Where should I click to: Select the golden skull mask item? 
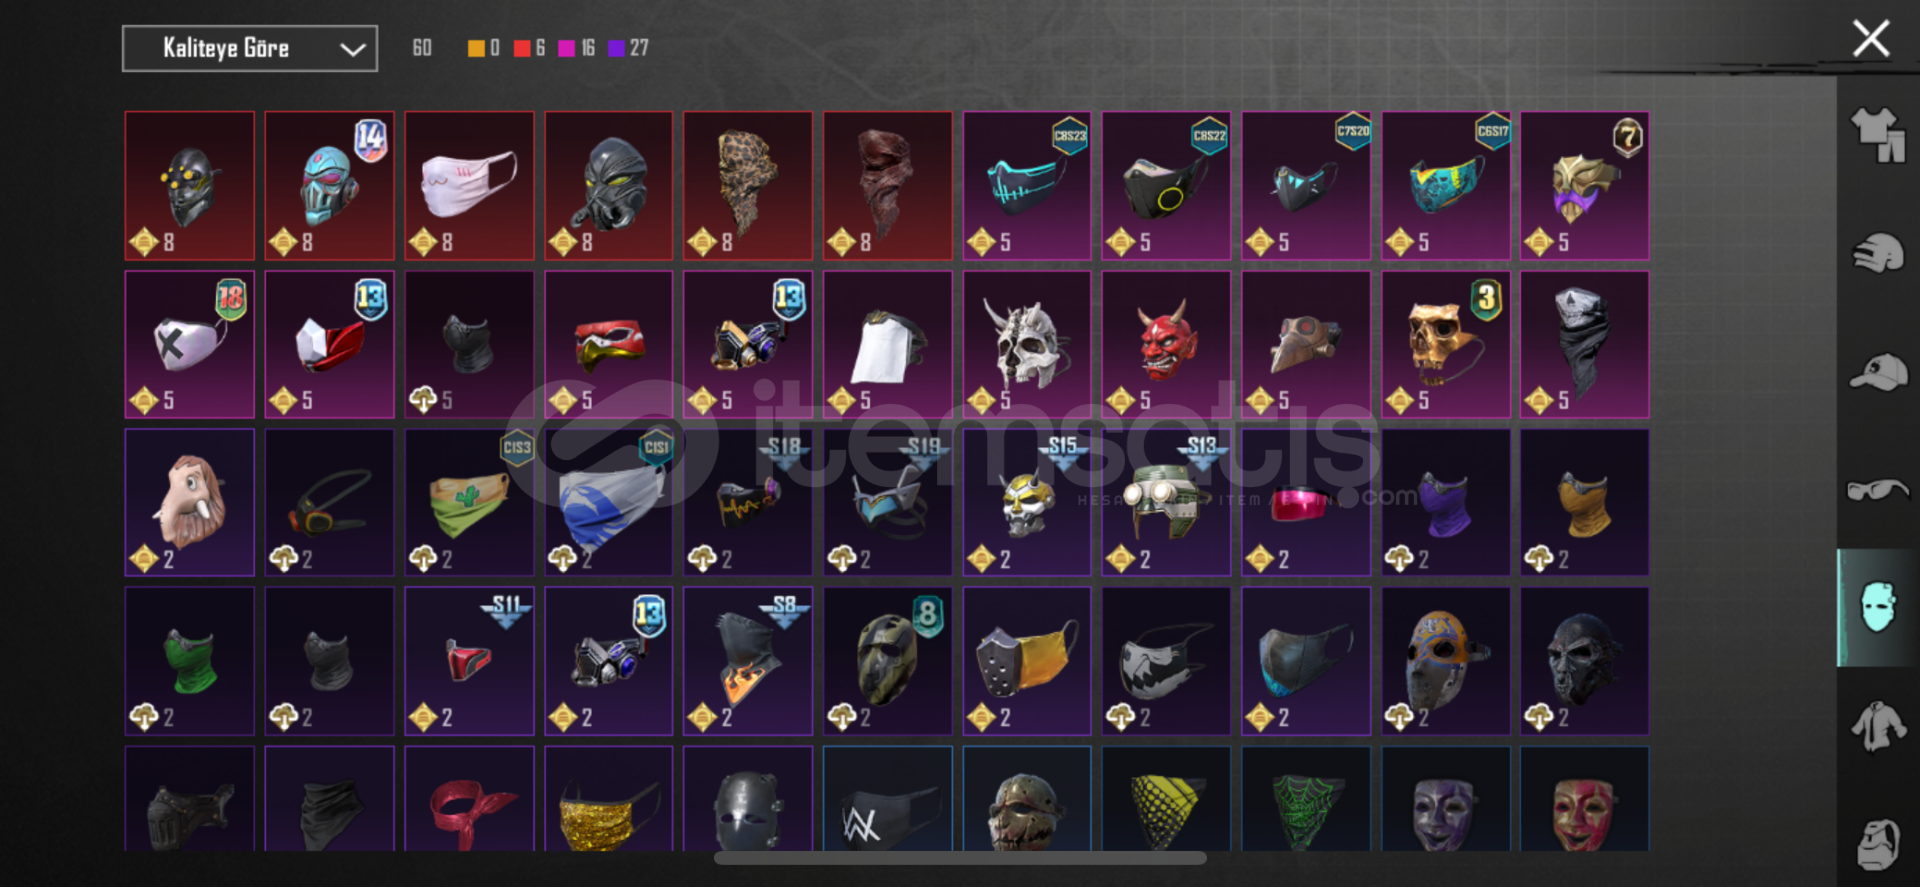[x=1446, y=344]
